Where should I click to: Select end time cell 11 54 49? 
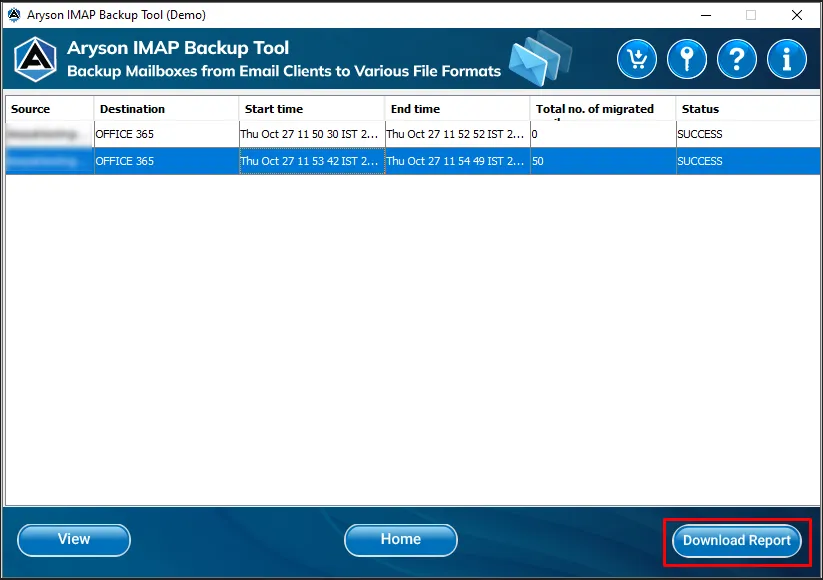[x=458, y=161]
